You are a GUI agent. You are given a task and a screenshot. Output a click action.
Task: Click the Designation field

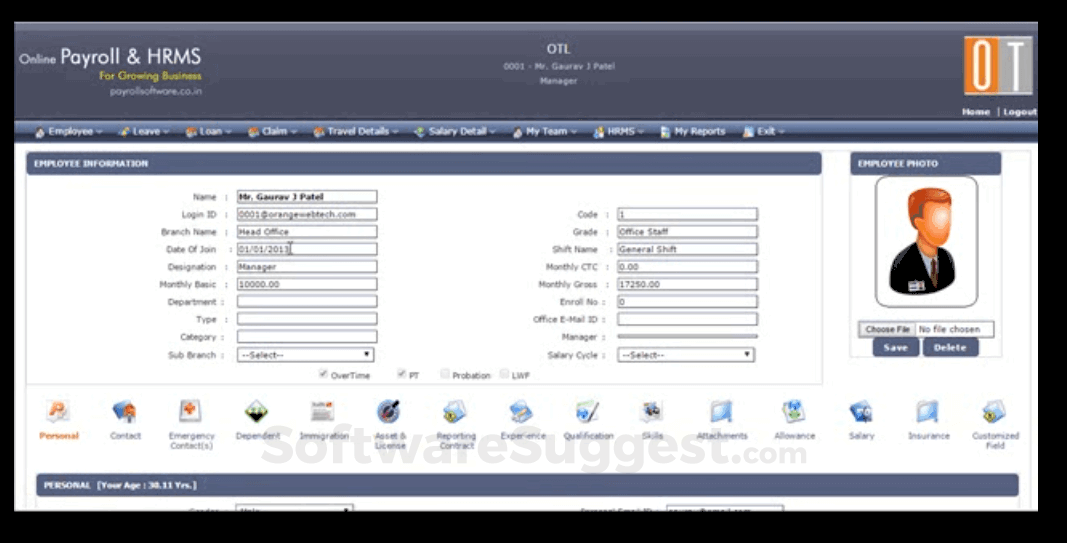tap(307, 267)
